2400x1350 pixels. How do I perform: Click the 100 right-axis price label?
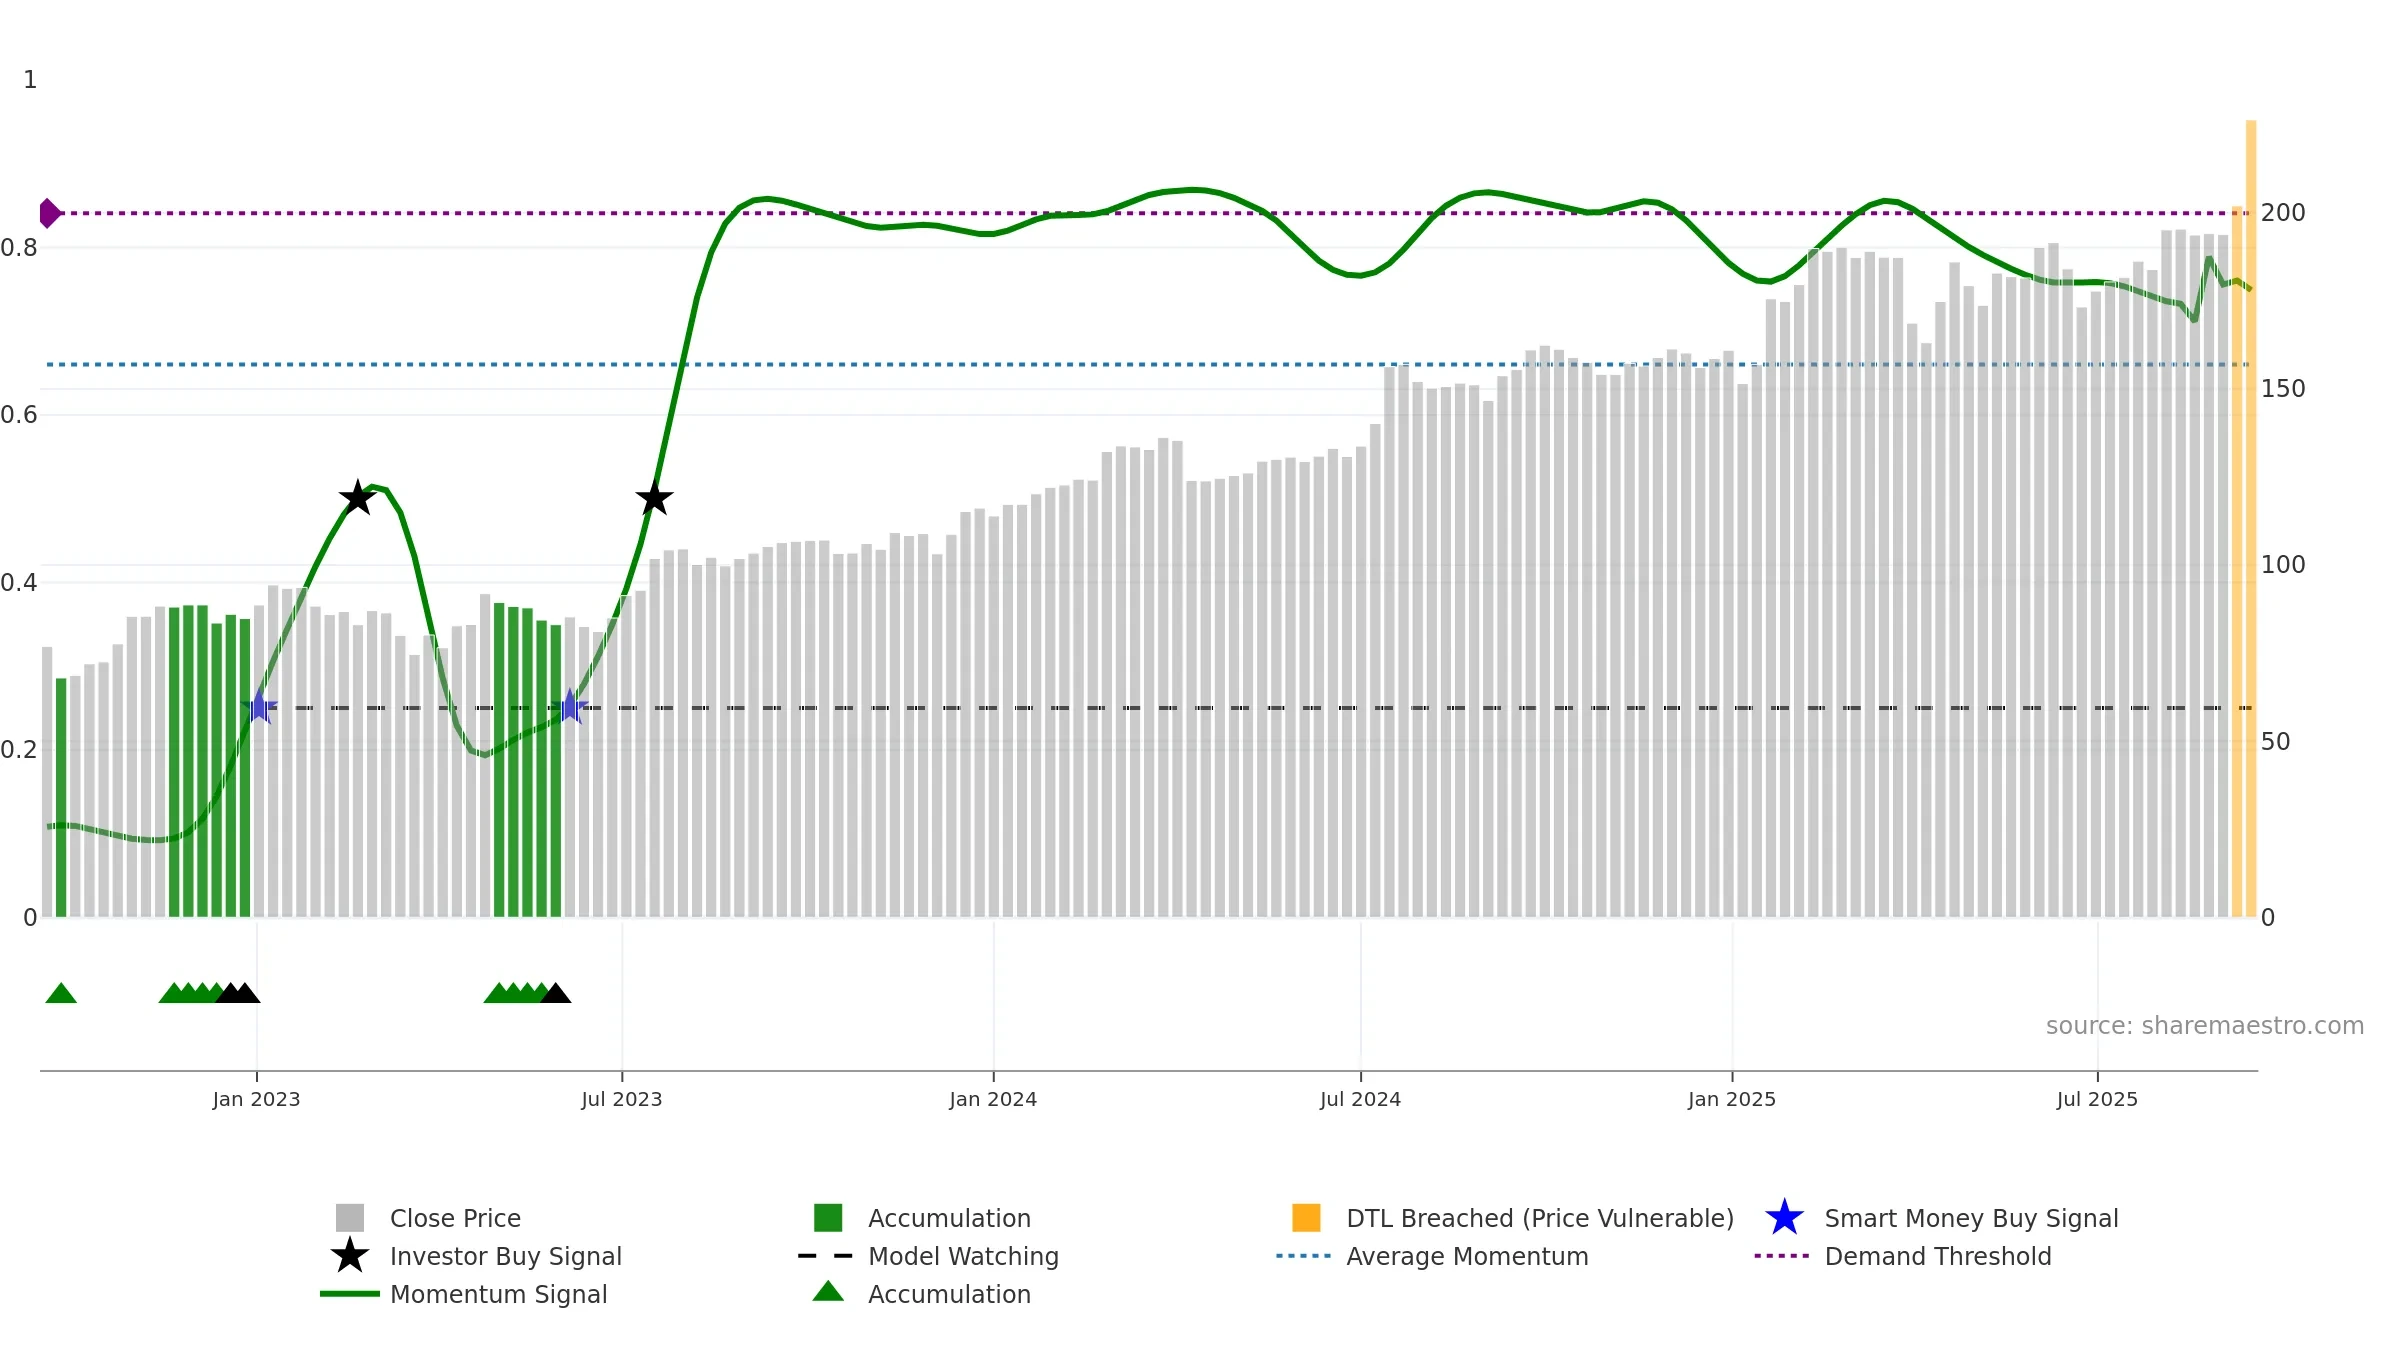pos(2283,565)
